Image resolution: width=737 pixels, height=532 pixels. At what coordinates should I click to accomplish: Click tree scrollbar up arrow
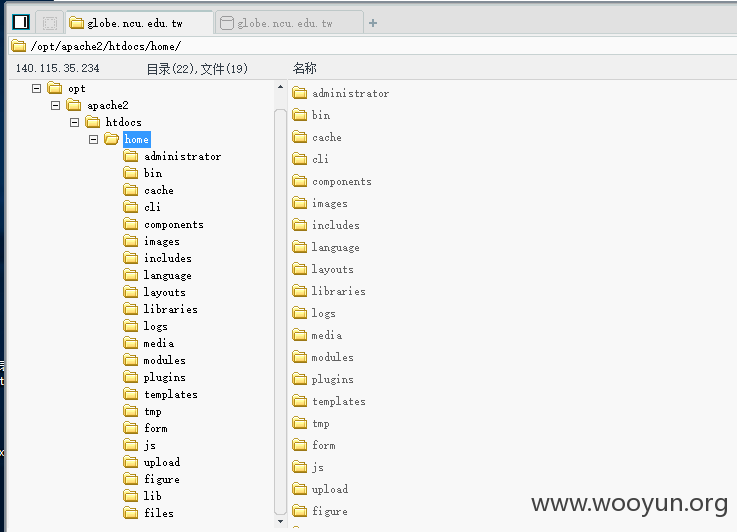point(280,87)
